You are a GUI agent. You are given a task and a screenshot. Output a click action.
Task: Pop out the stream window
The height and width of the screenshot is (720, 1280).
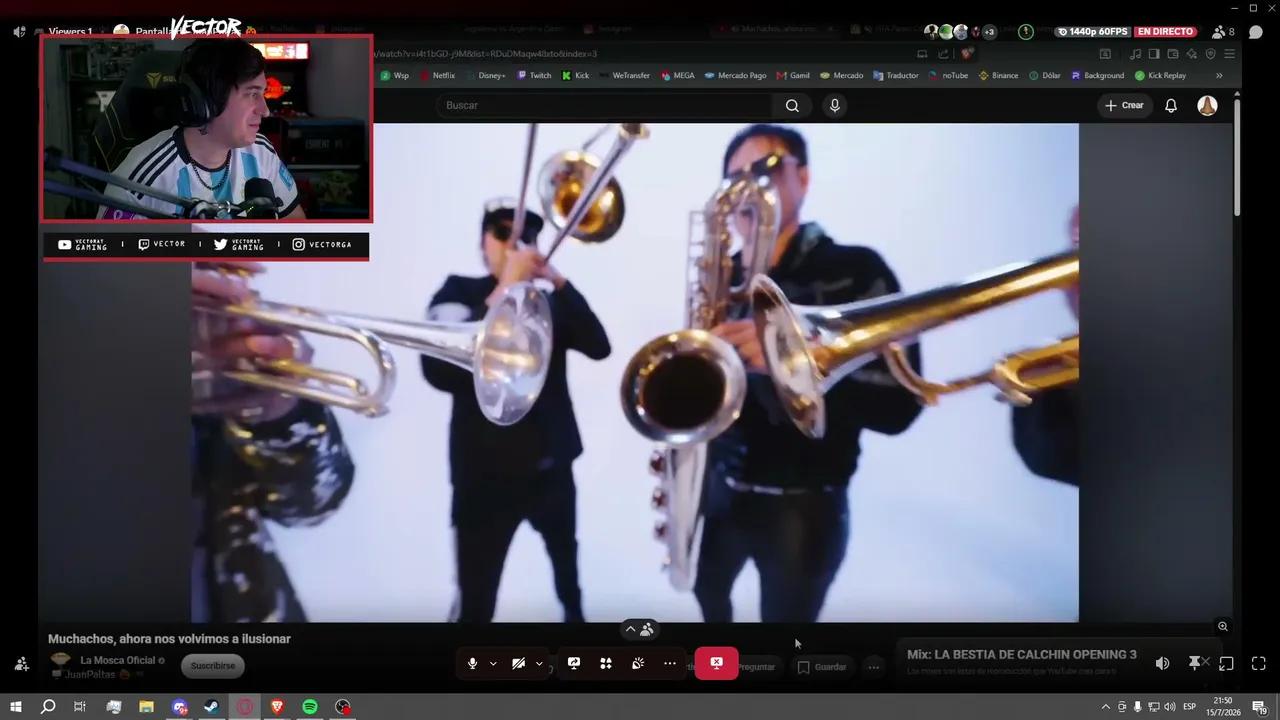tap(1226, 663)
